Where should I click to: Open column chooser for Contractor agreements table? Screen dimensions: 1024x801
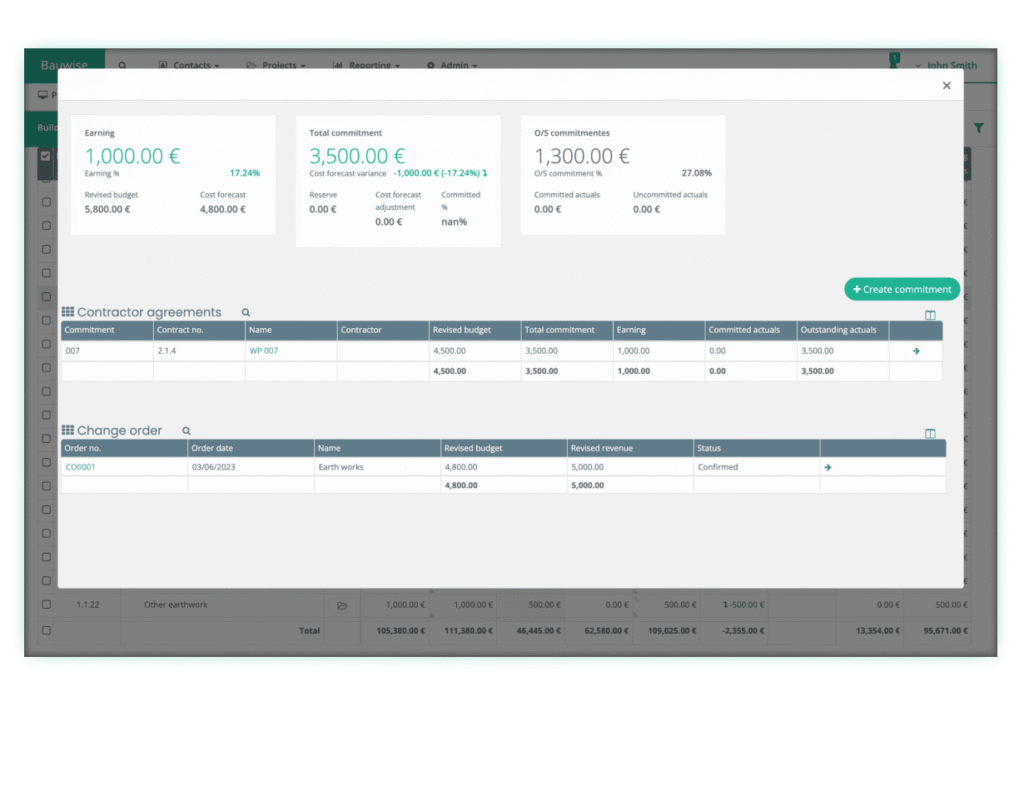(x=930, y=315)
